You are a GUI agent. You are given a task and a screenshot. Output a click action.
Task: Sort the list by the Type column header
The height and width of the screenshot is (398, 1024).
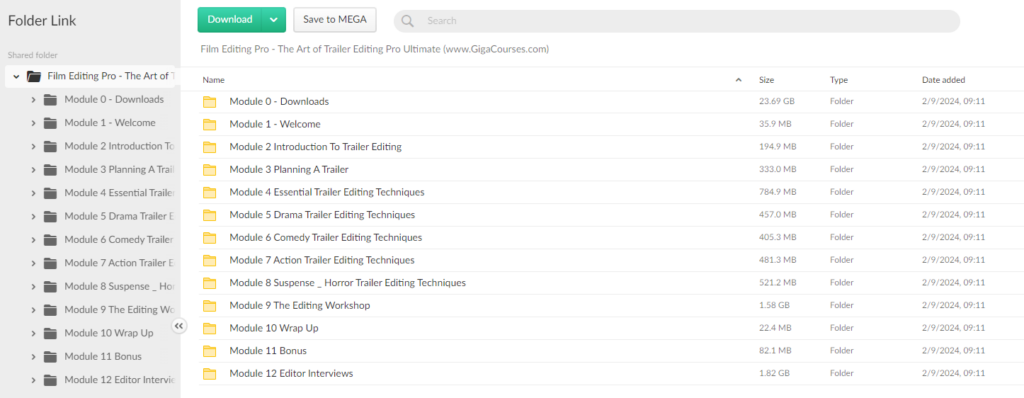click(839, 80)
